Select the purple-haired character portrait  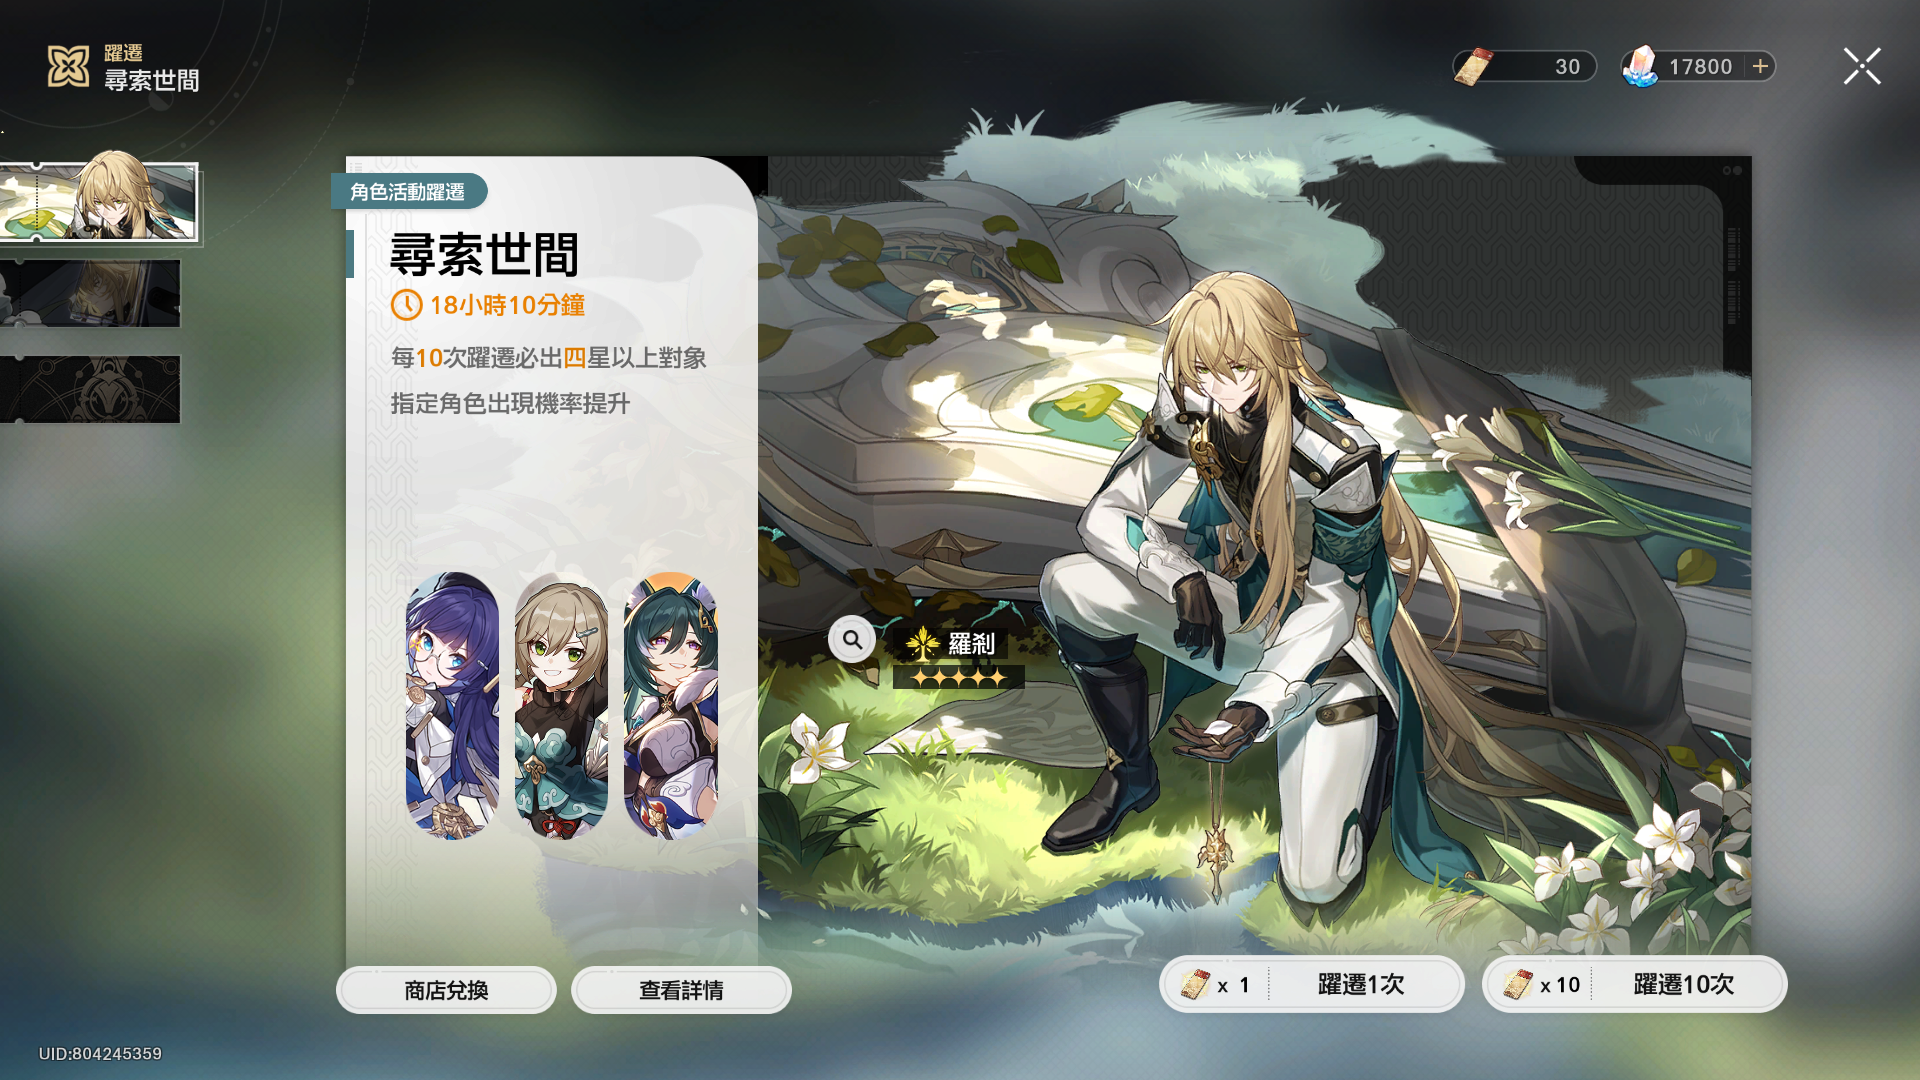click(452, 706)
